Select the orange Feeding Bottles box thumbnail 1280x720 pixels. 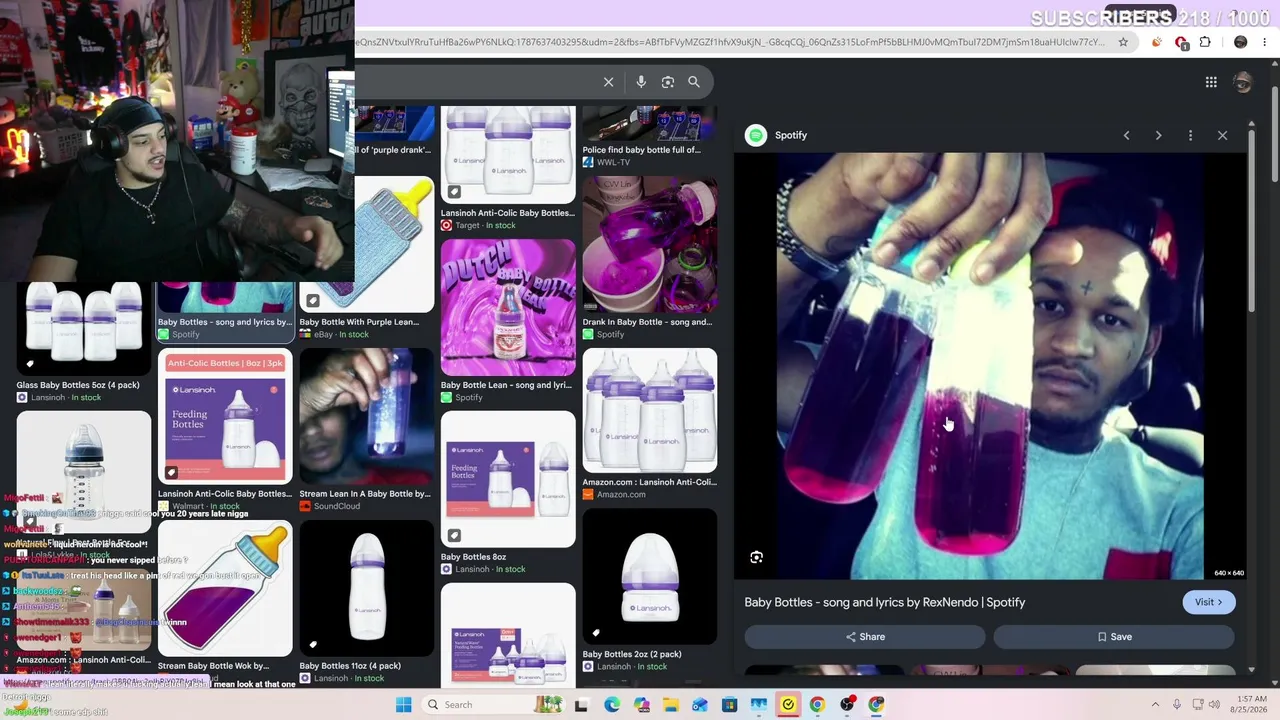pyautogui.click(x=225, y=416)
